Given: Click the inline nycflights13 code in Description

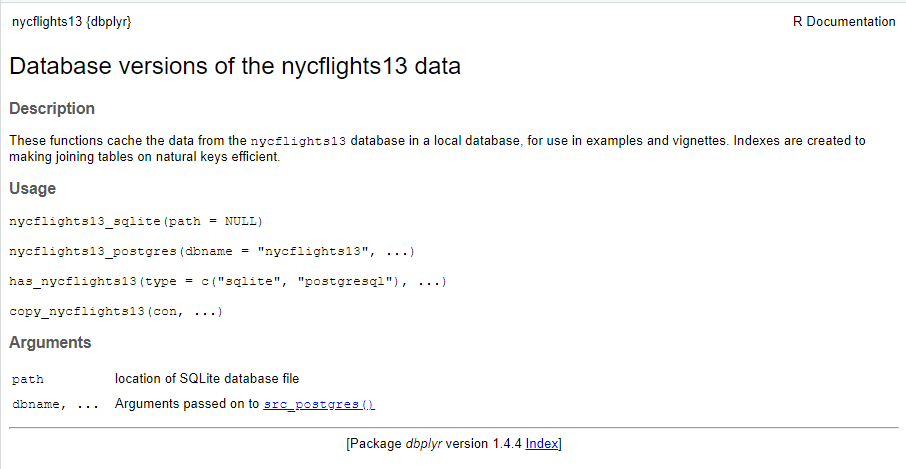Looking at the screenshot, I should click(298, 141).
